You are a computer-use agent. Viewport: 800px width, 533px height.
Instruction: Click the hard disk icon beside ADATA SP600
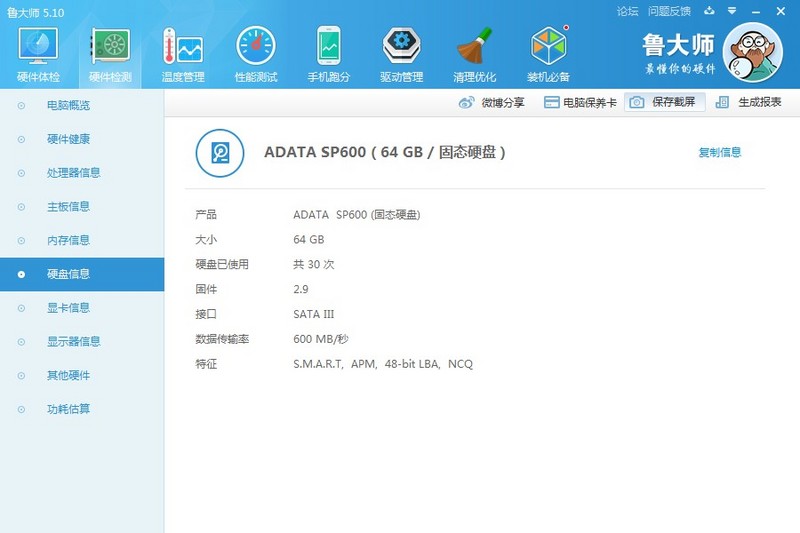pyautogui.click(x=220, y=153)
